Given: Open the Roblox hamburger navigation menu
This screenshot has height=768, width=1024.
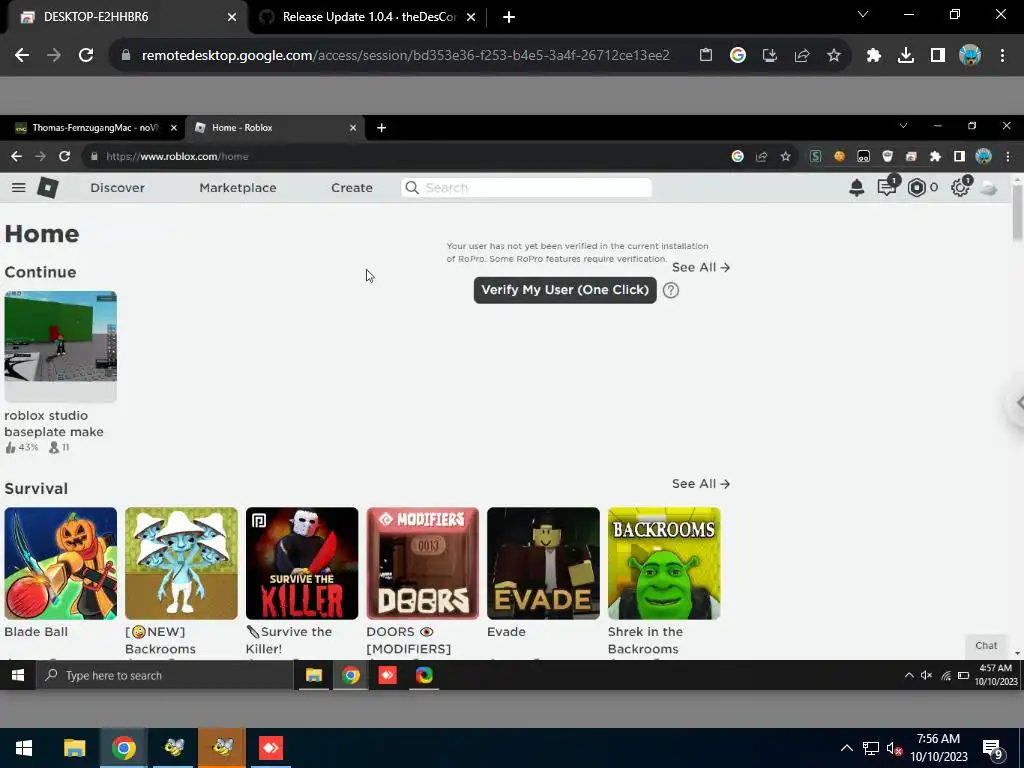Looking at the screenshot, I should [x=18, y=188].
